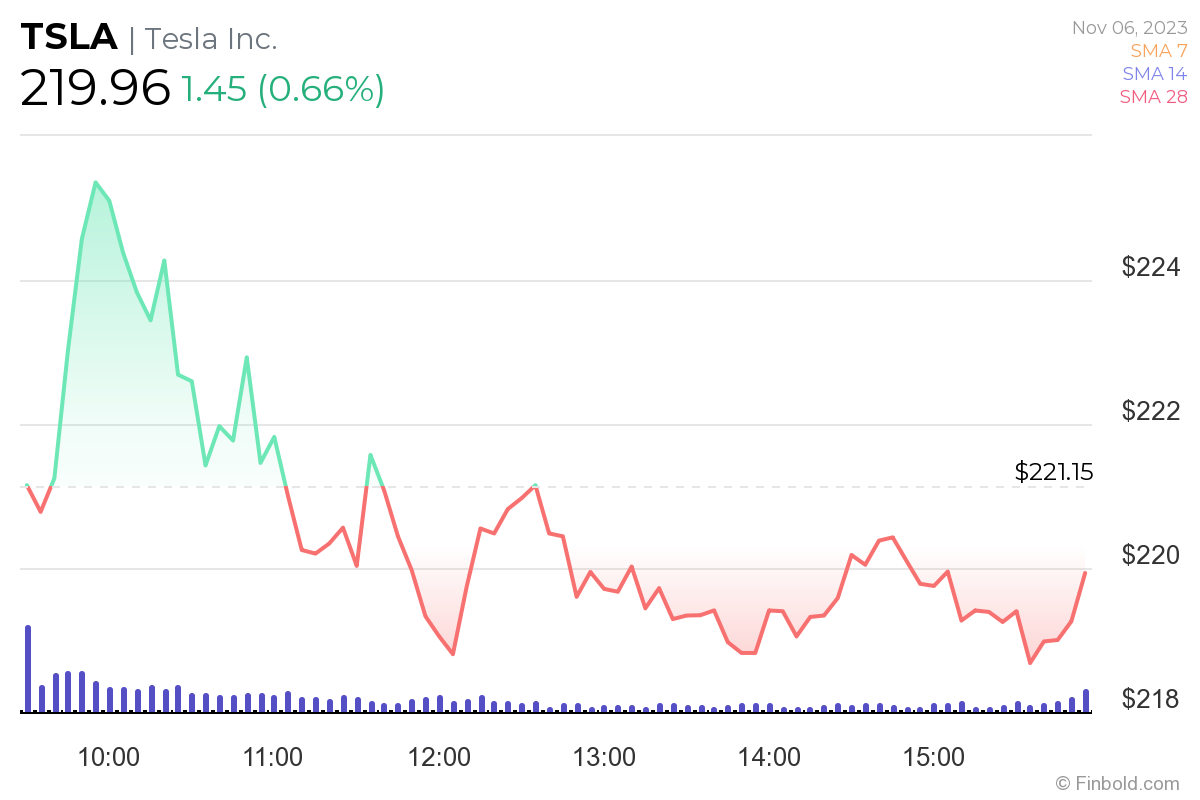Toggle the SMA 14 legend entry
The height and width of the screenshot is (800, 1200).
1154,73
